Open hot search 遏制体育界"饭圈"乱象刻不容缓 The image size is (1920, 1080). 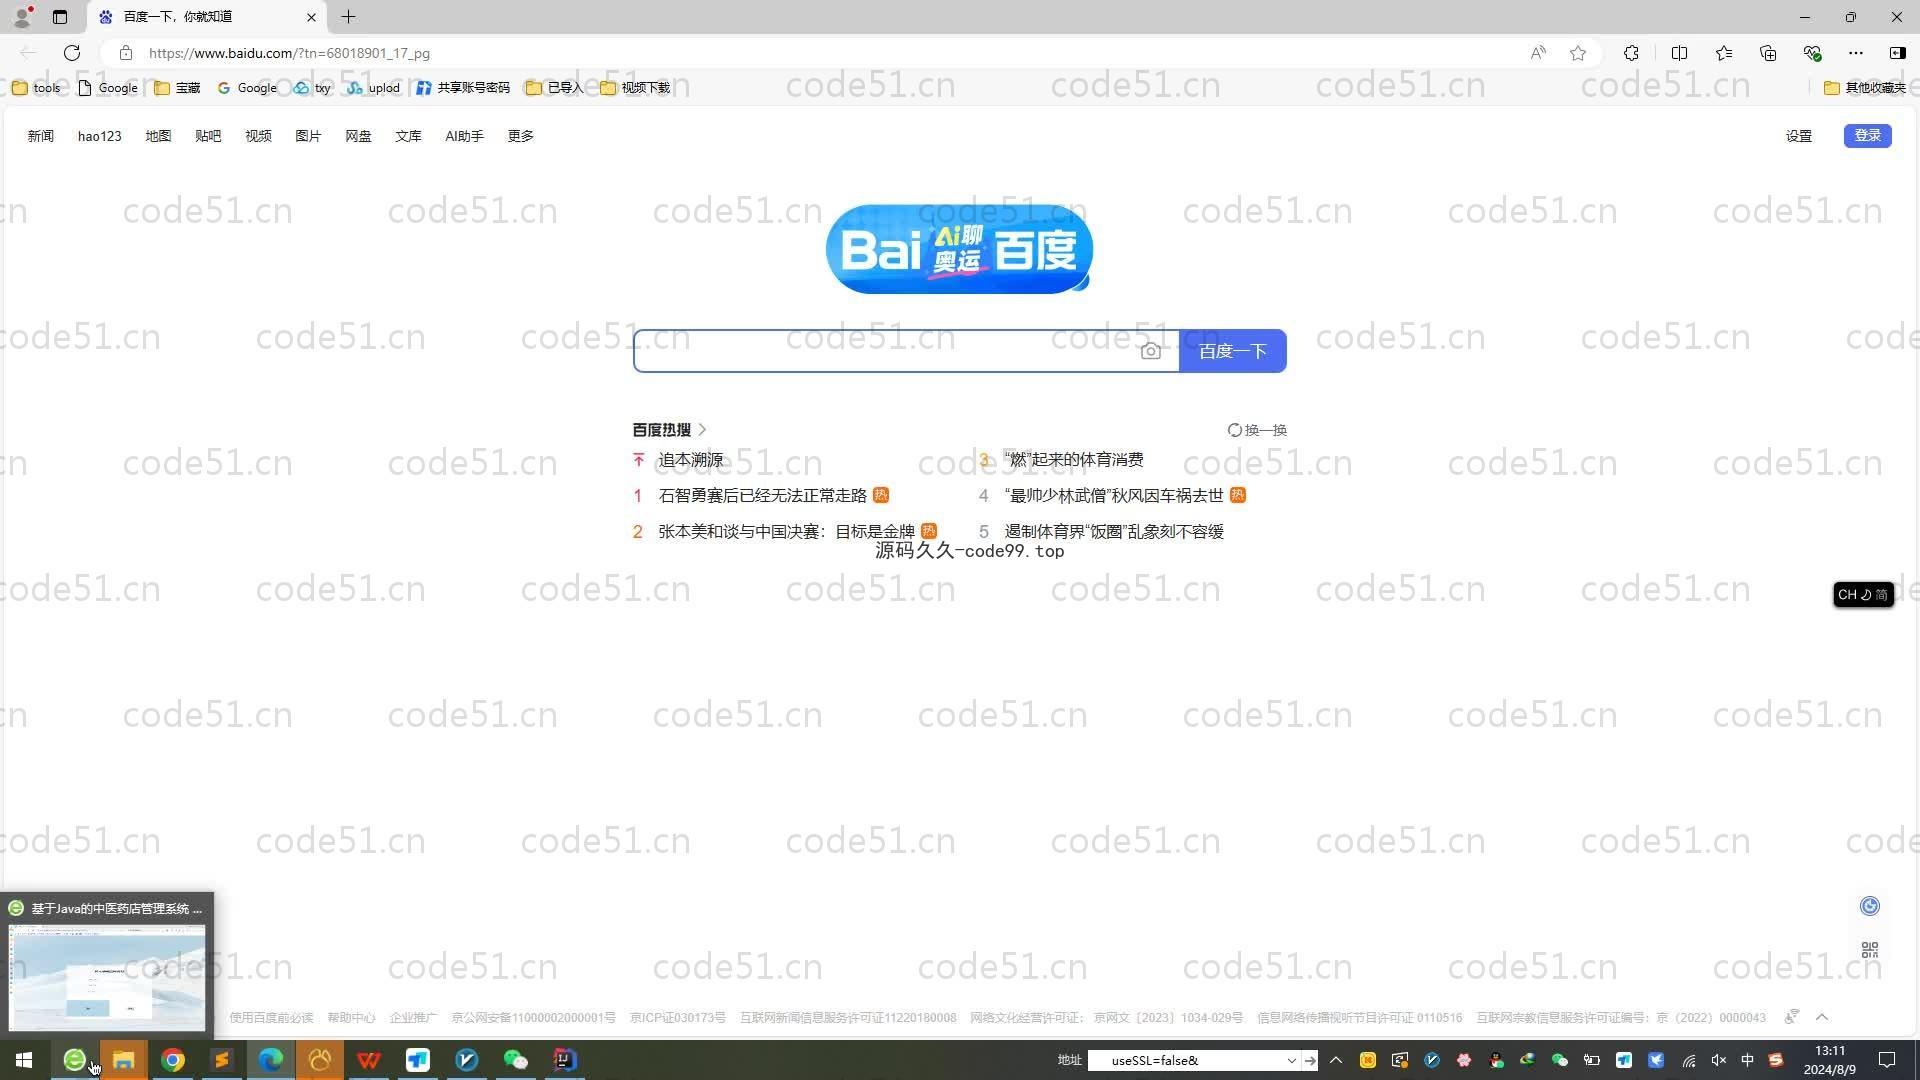click(x=1114, y=532)
